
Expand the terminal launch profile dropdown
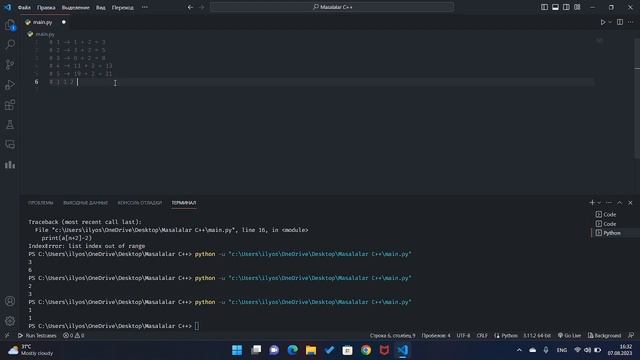[599, 203]
